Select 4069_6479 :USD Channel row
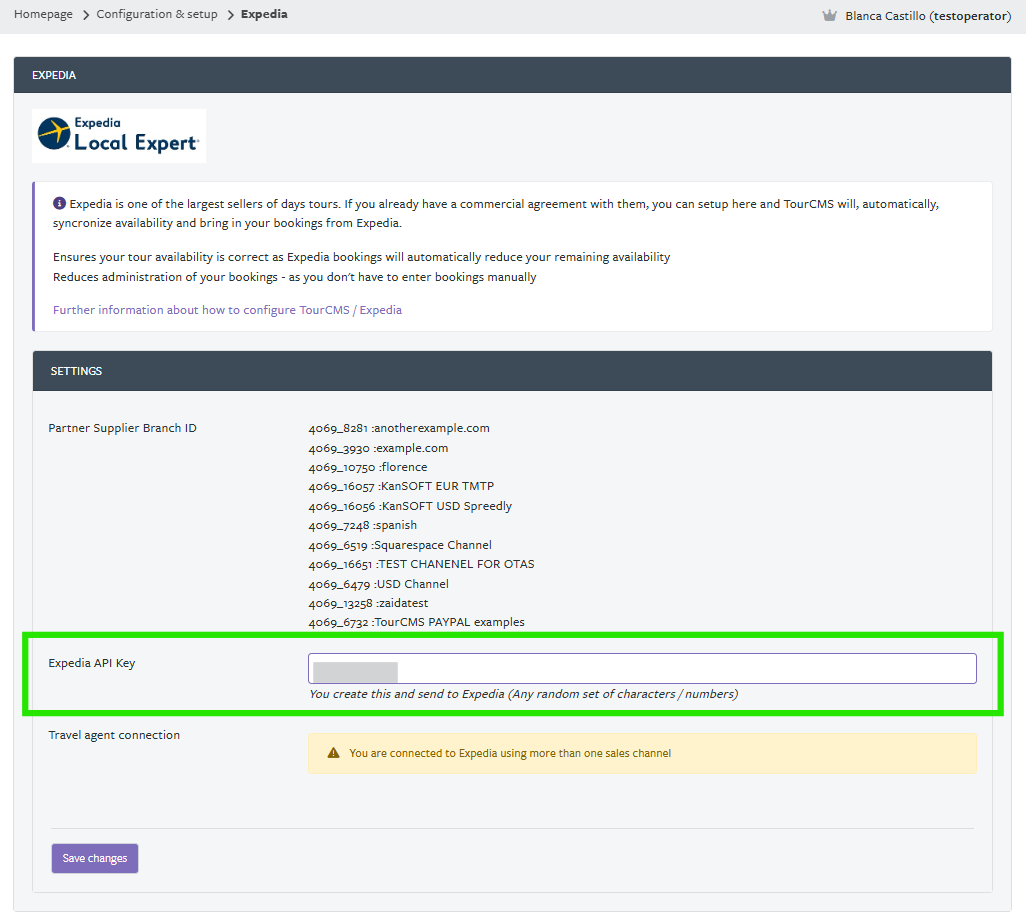The height and width of the screenshot is (916, 1026). coord(378,584)
